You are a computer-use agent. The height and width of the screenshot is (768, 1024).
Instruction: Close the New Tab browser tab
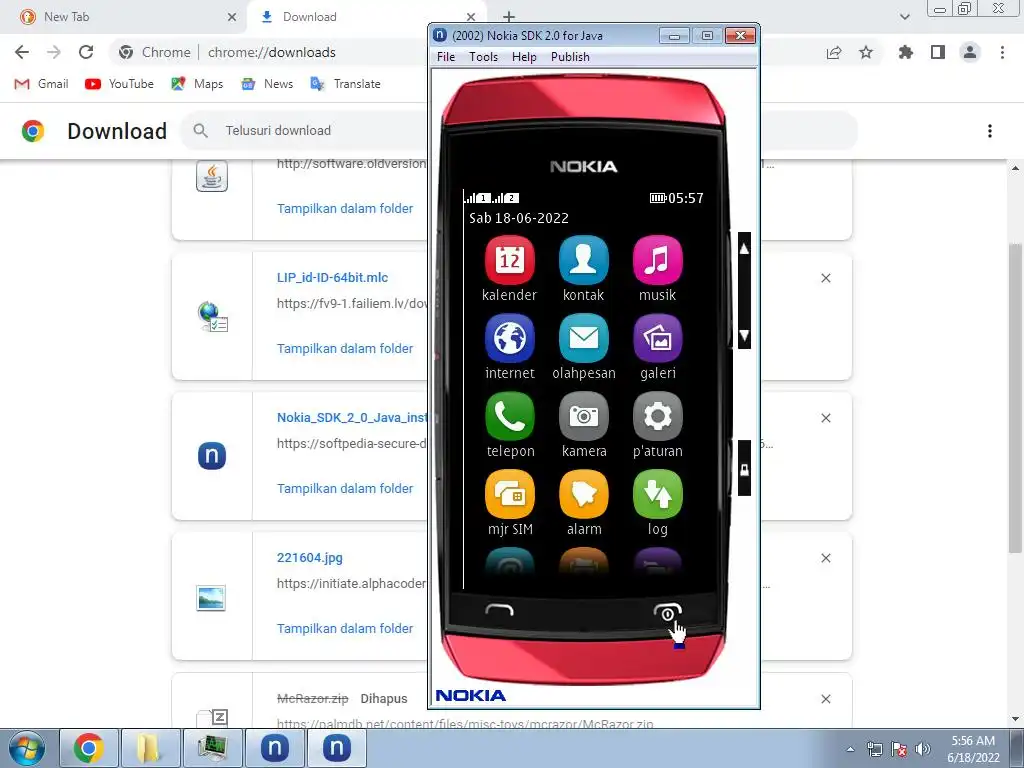click(x=232, y=17)
